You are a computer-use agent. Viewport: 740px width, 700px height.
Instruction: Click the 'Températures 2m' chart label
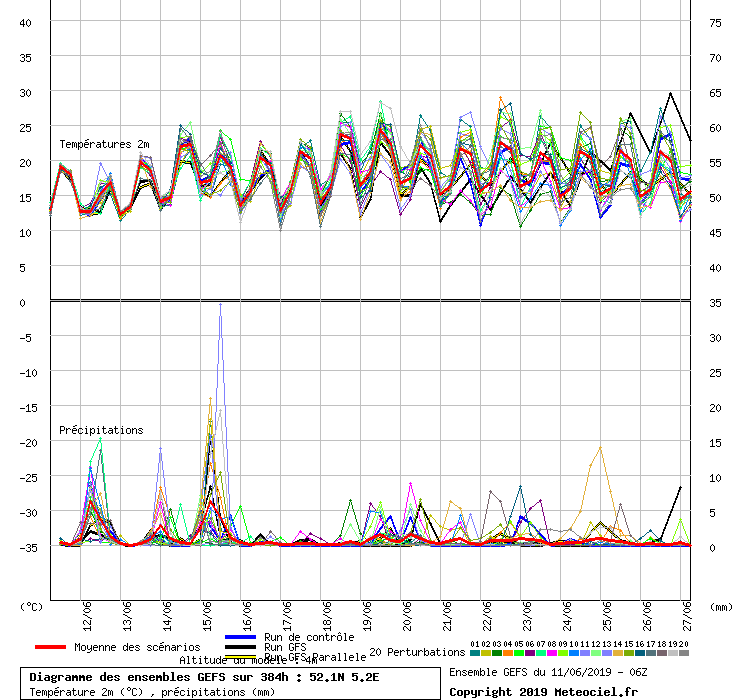[104, 144]
